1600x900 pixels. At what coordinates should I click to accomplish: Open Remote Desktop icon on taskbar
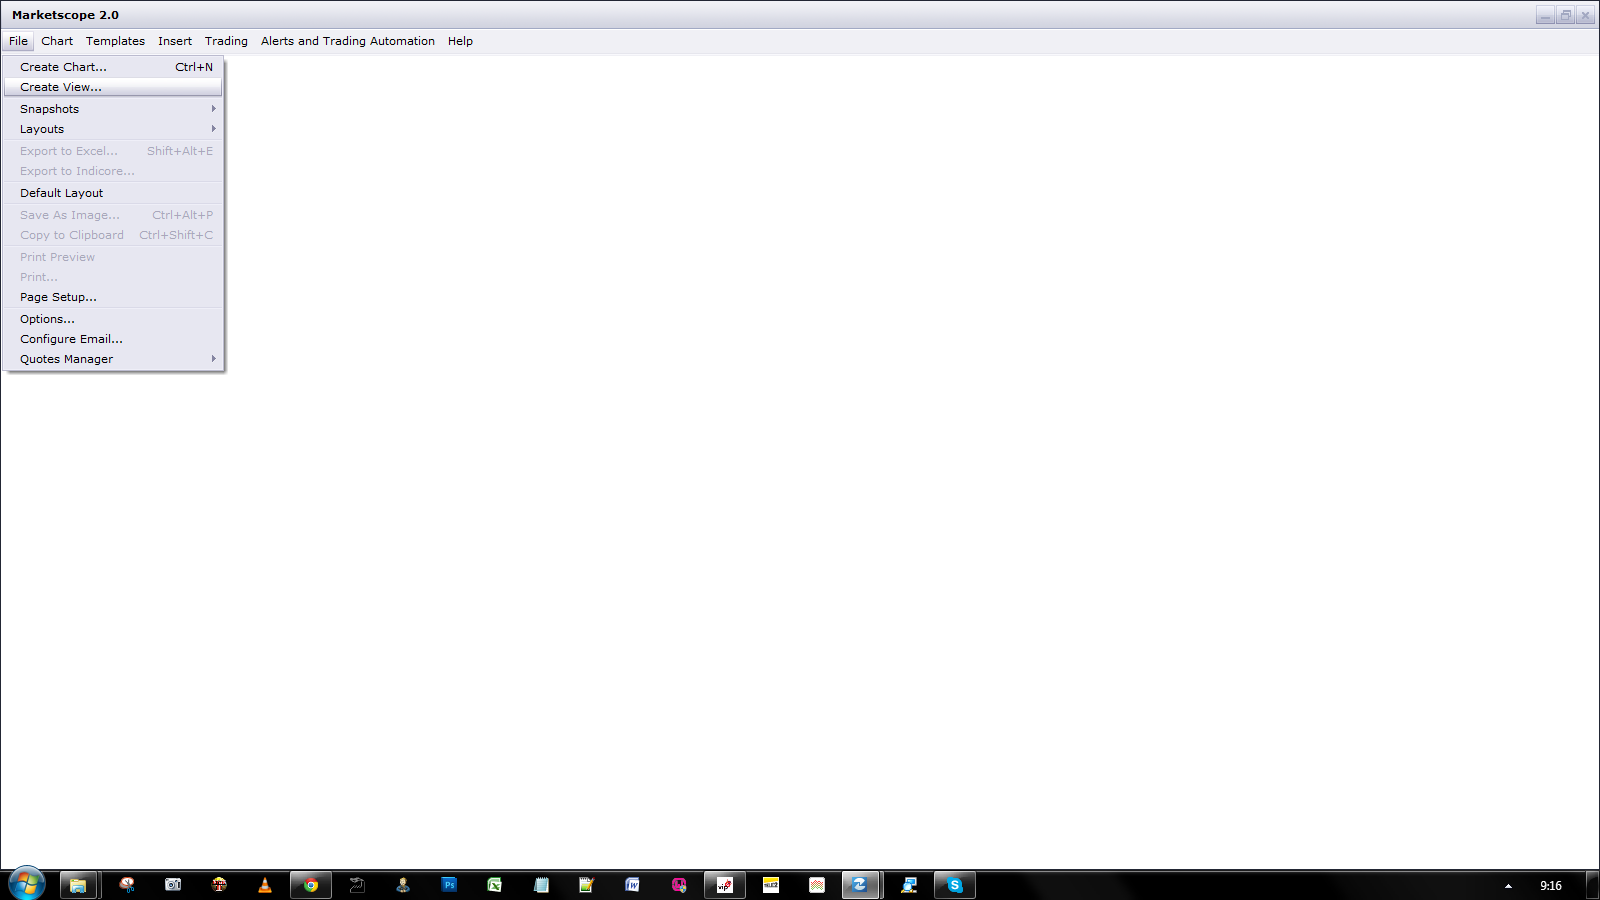909,885
